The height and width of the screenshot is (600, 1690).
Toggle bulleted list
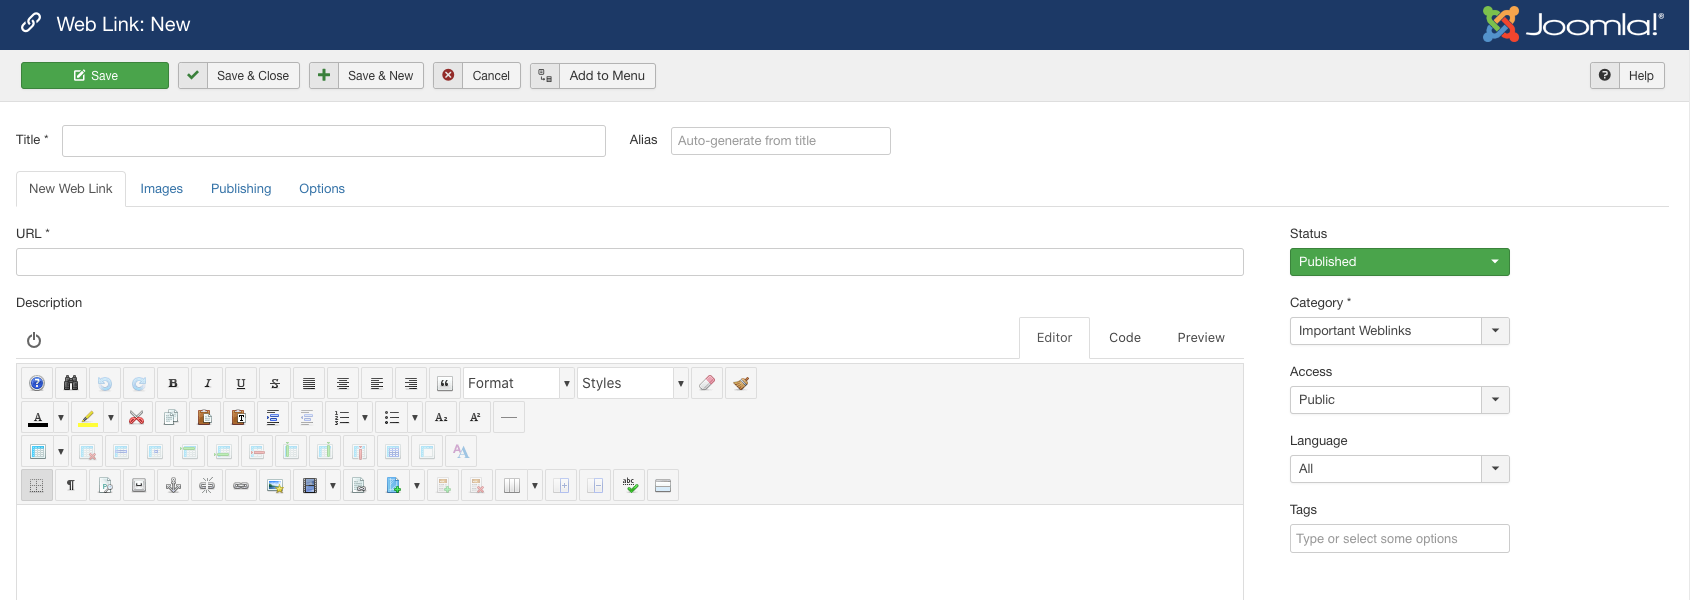pyautogui.click(x=391, y=417)
